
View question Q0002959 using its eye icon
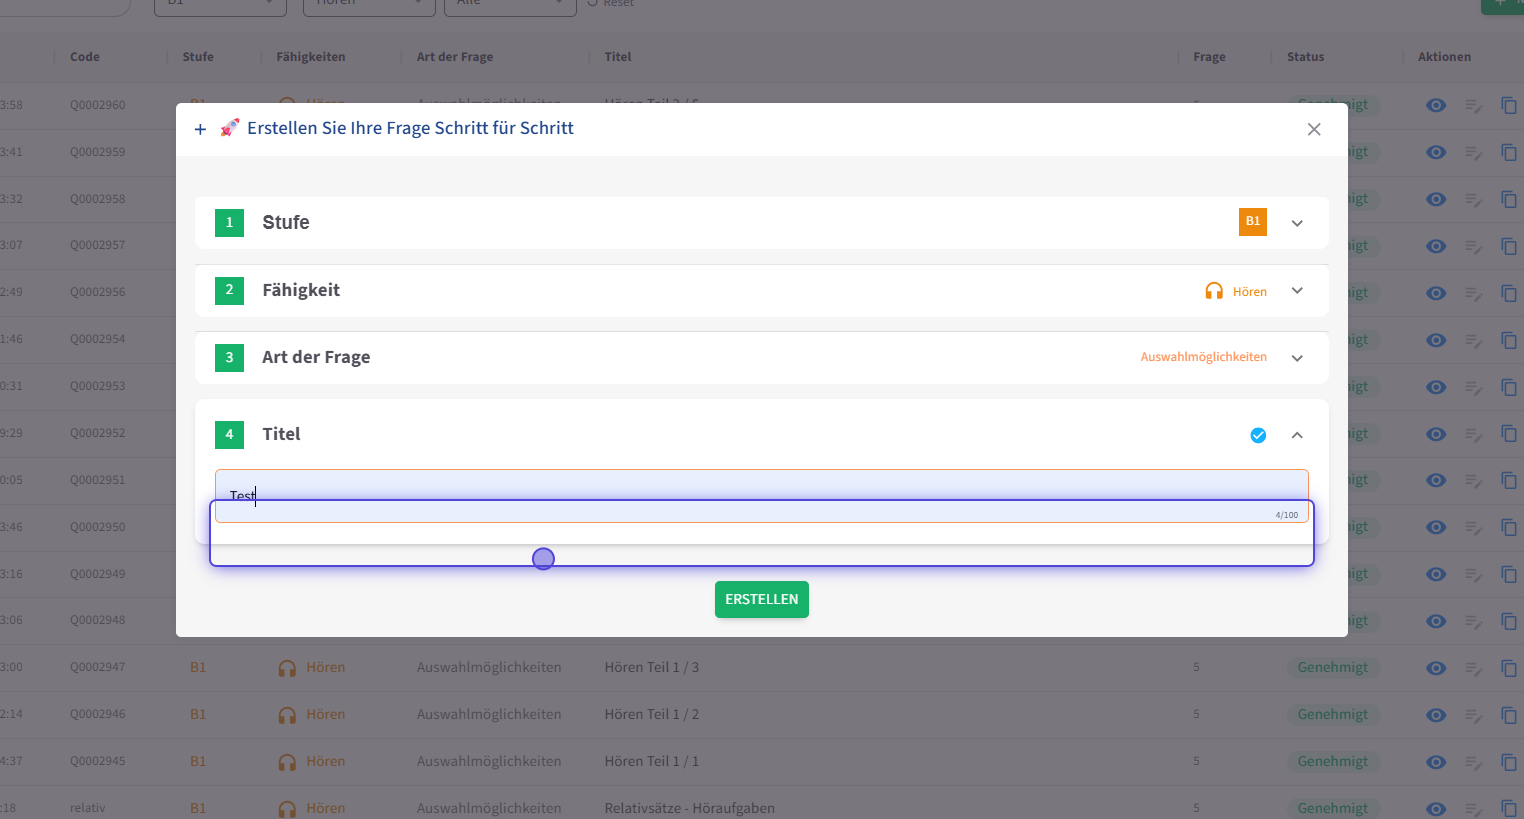1436,152
